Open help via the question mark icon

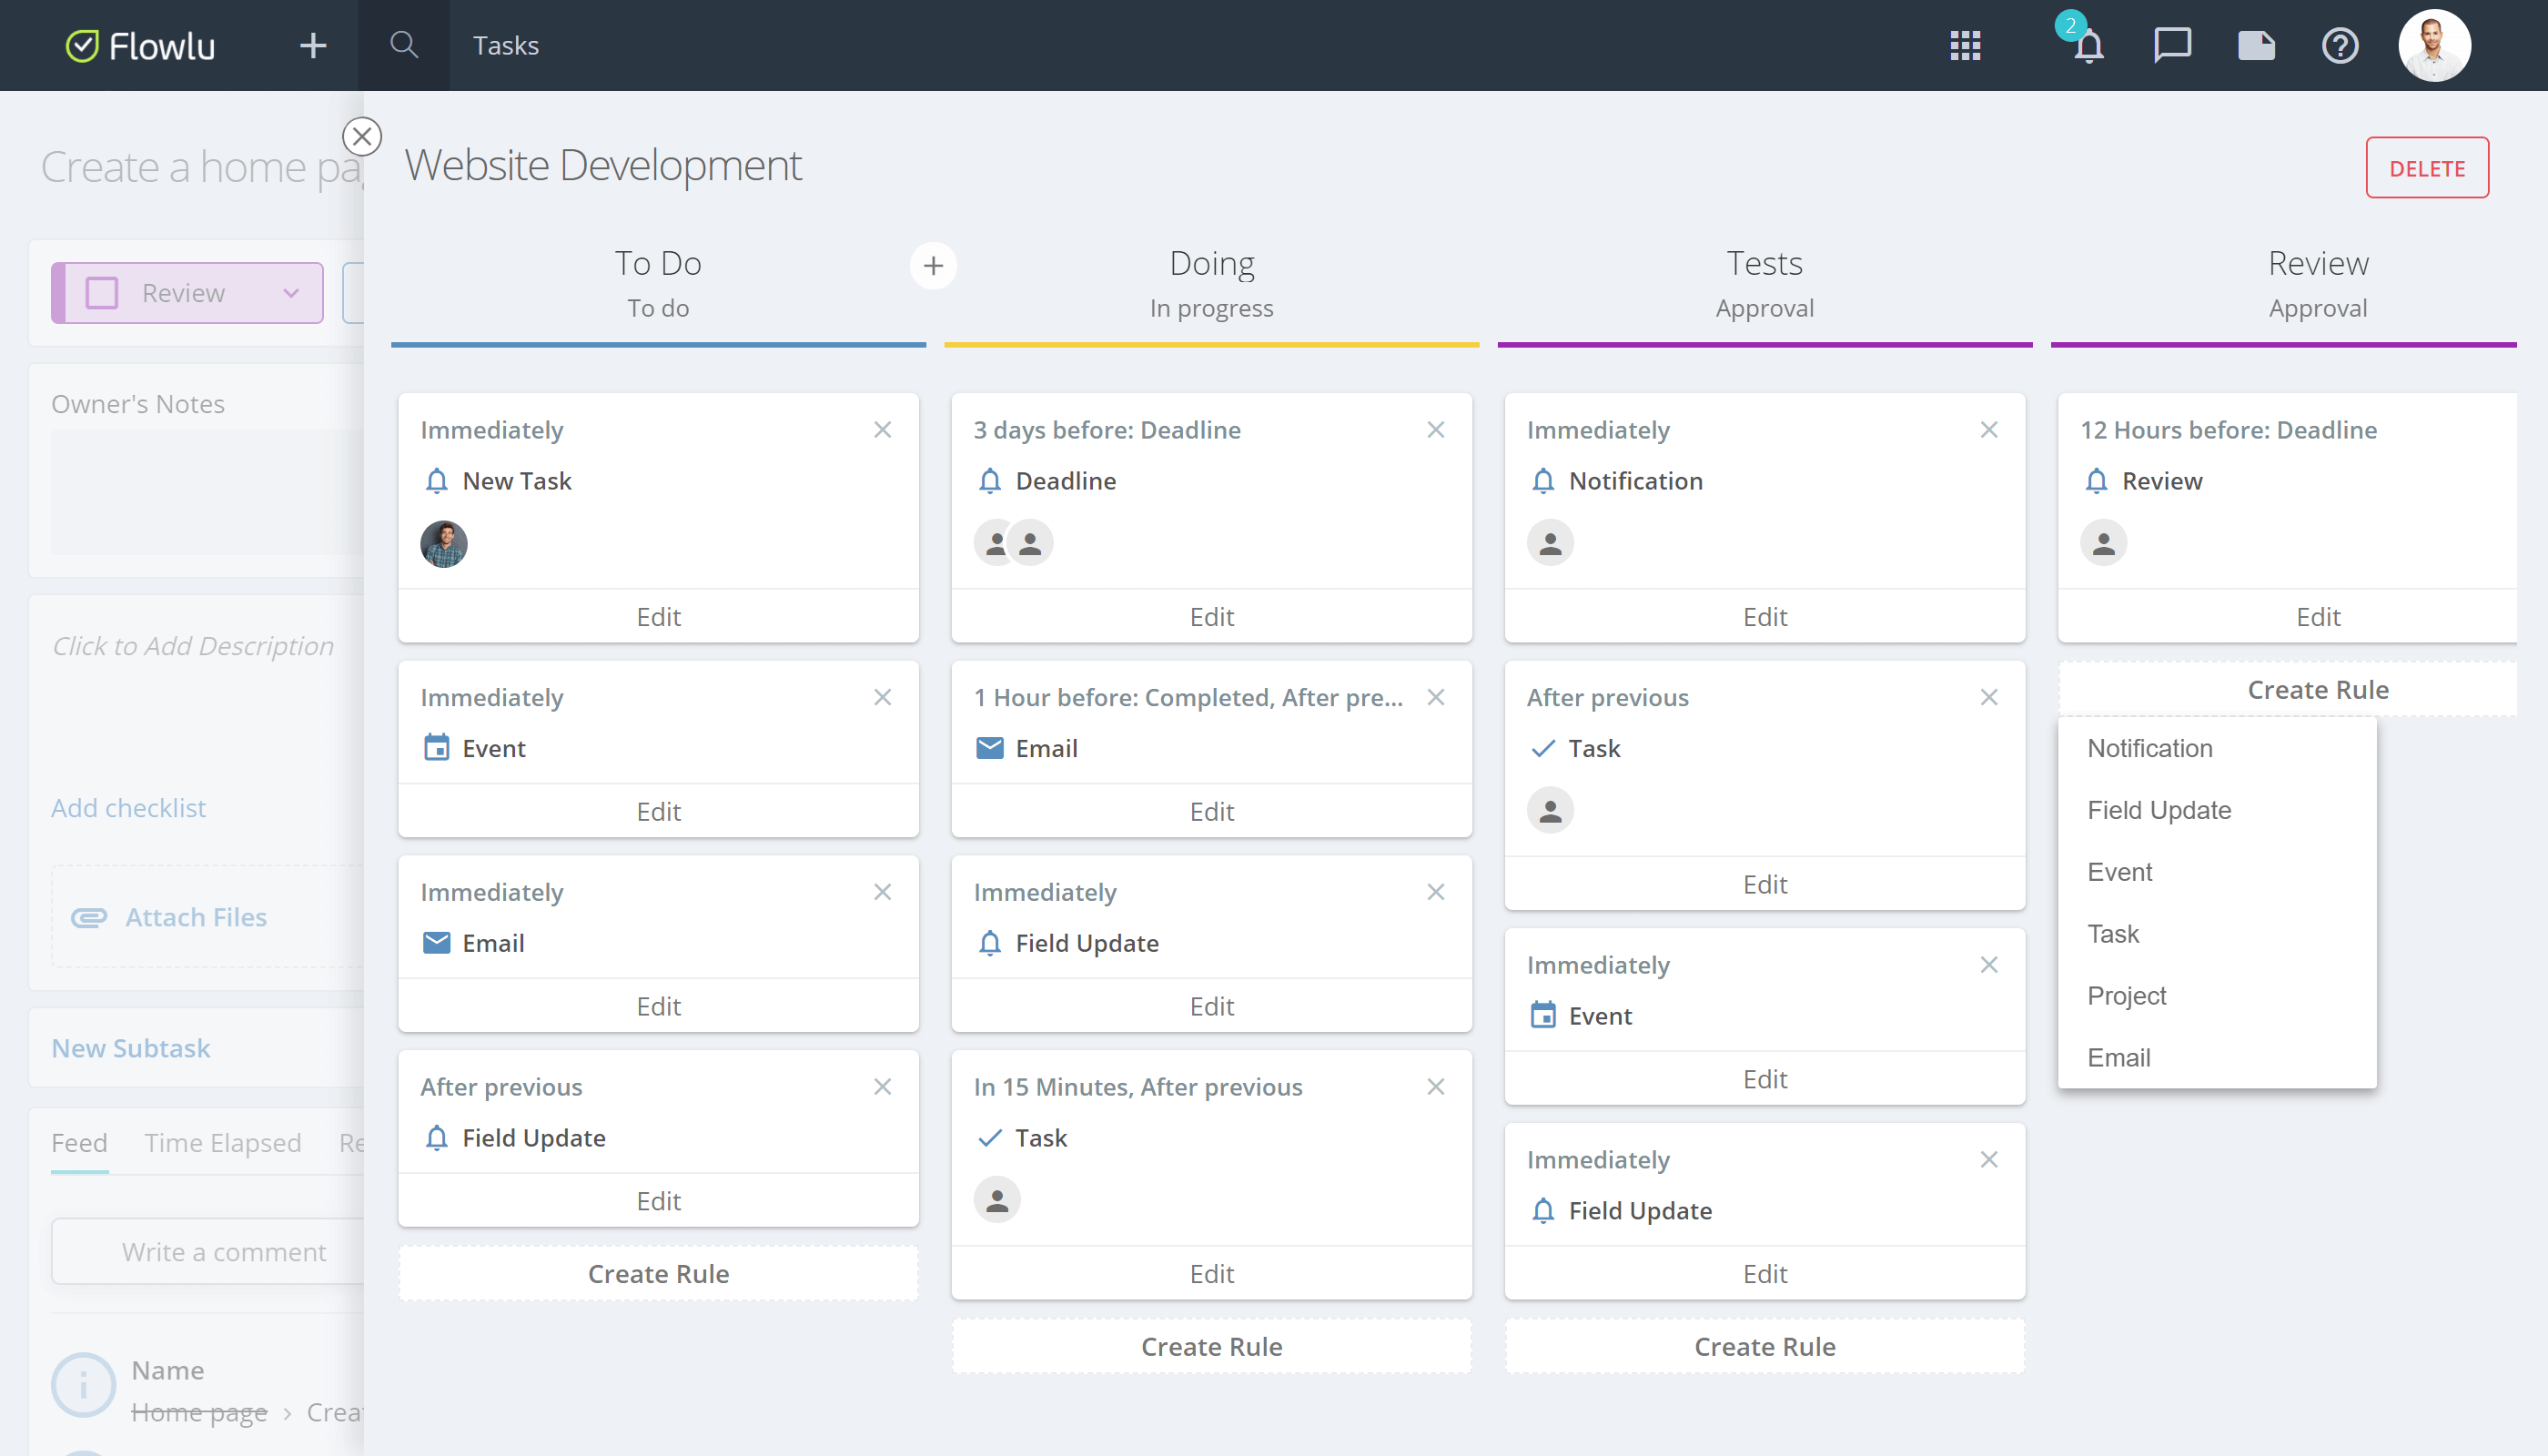tap(2340, 45)
